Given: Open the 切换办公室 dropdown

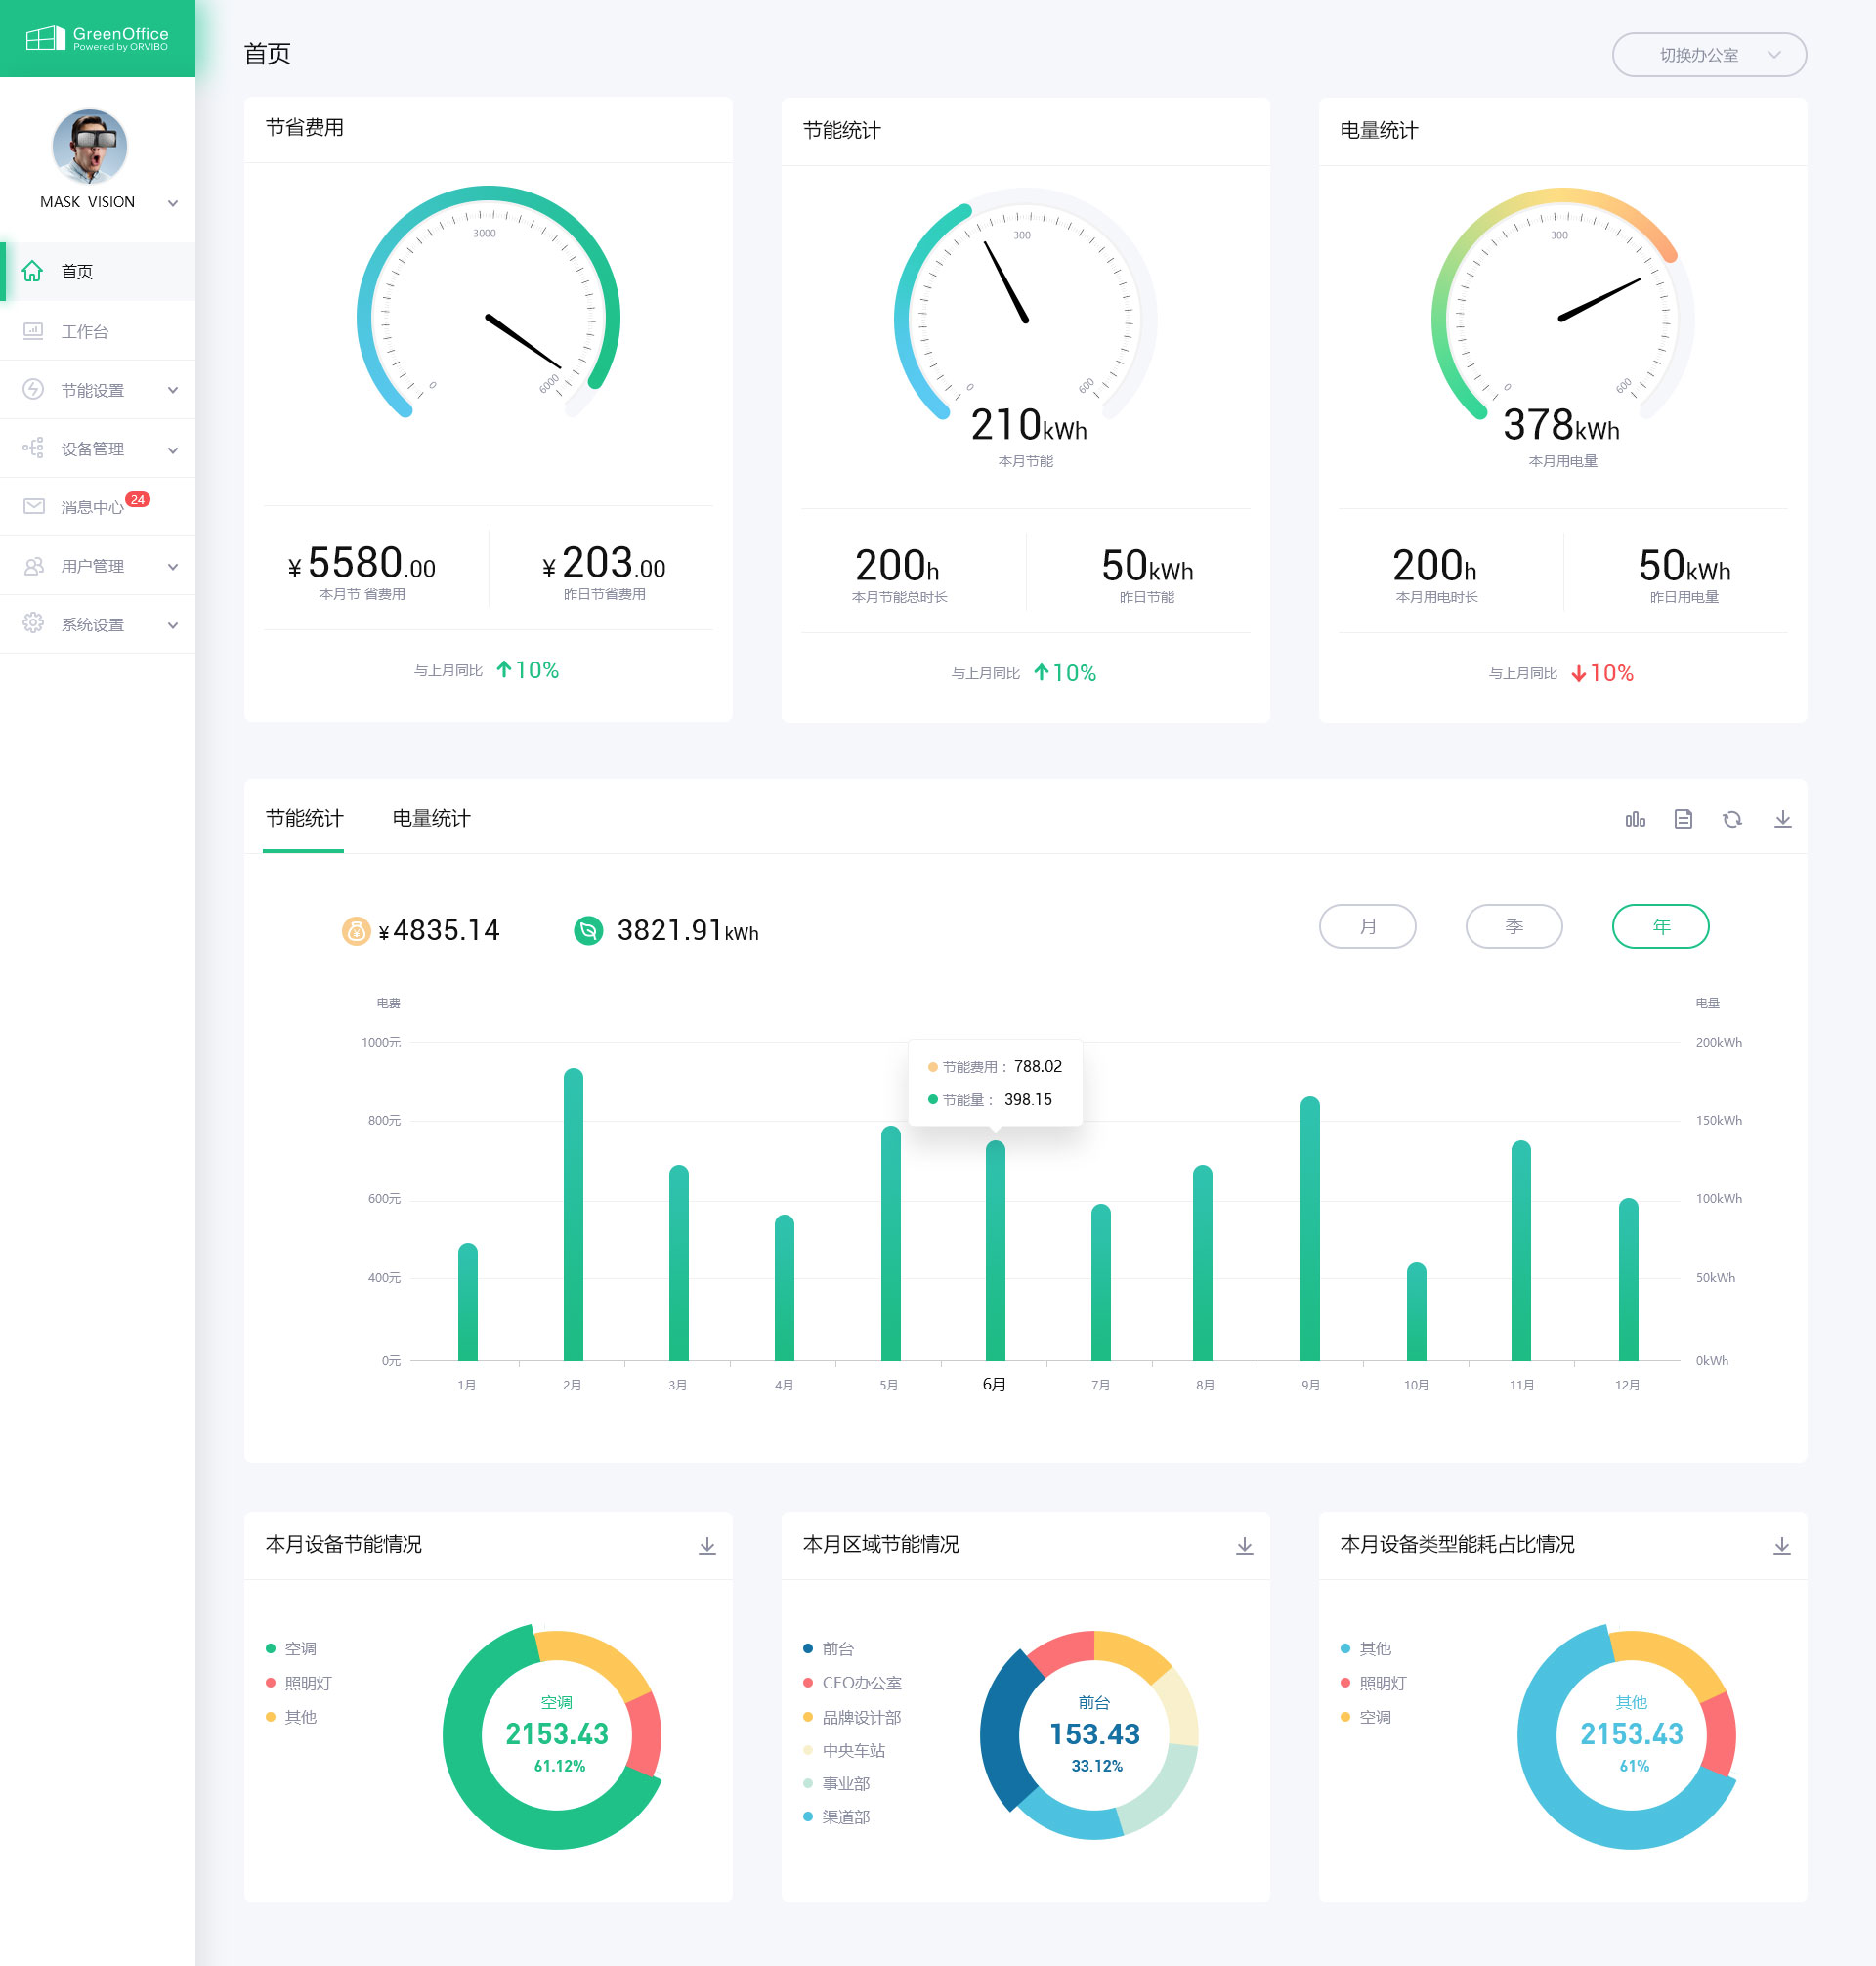Looking at the screenshot, I should pyautogui.click(x=1708, y=55).
